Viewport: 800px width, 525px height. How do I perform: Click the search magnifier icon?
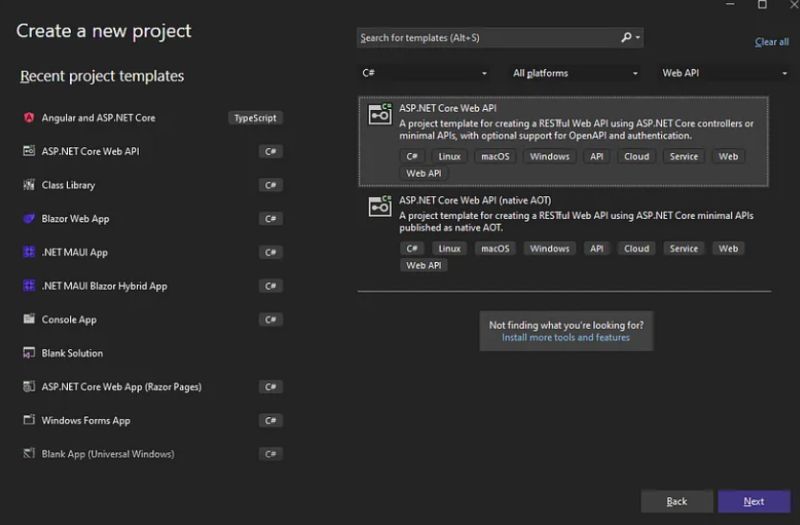pyautogui.click(x=626, y=37)
